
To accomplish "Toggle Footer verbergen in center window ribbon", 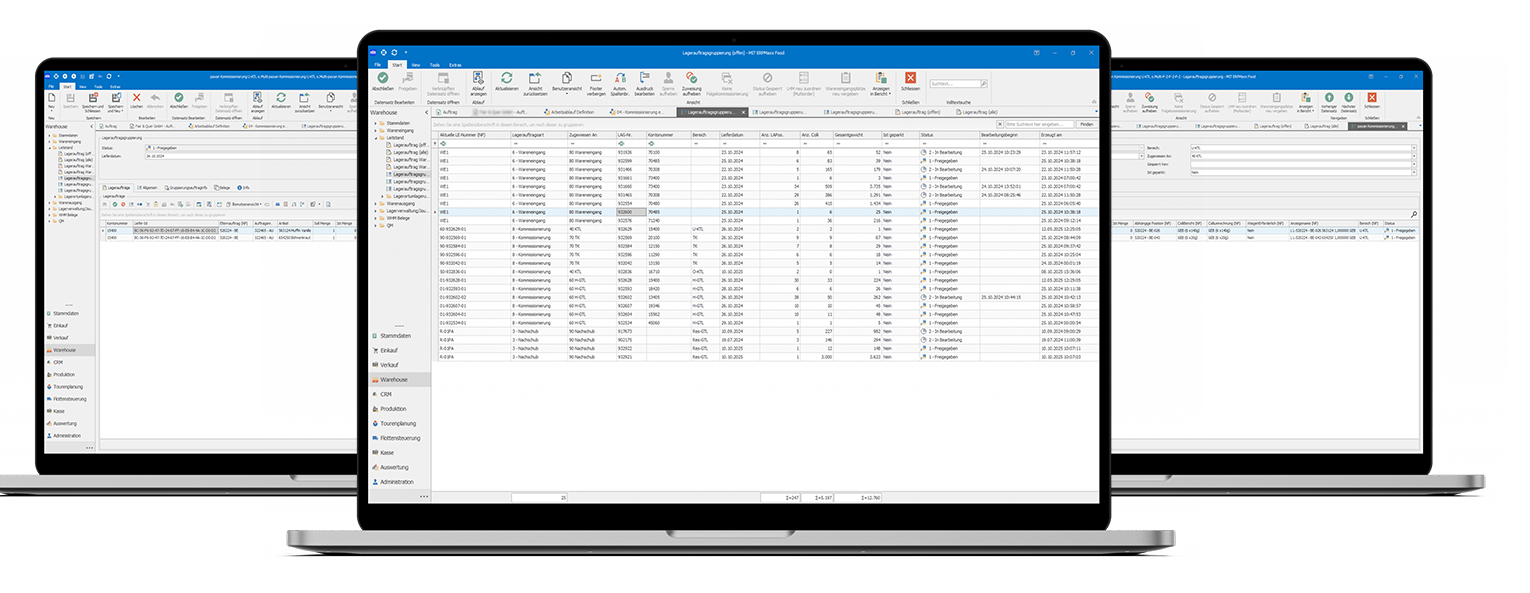I will pyautogui.click(x=596, y=80).
